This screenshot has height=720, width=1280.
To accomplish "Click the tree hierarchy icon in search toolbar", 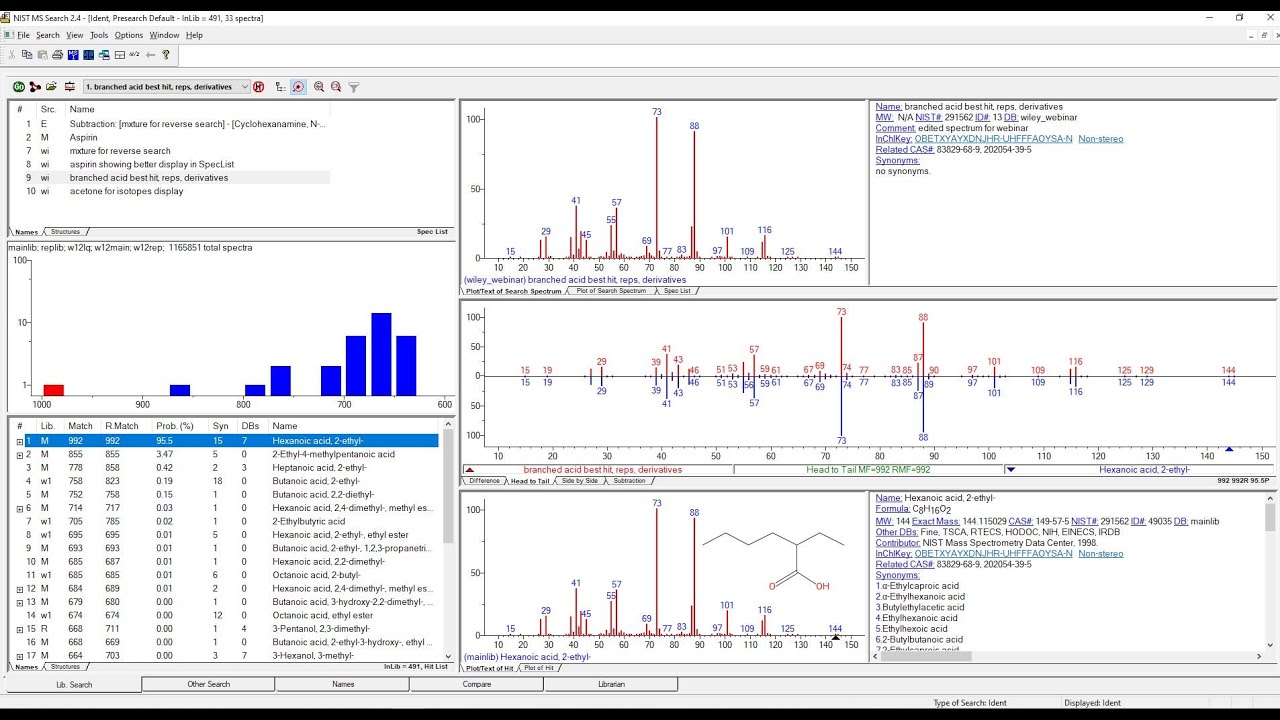I will pos(280,87).
